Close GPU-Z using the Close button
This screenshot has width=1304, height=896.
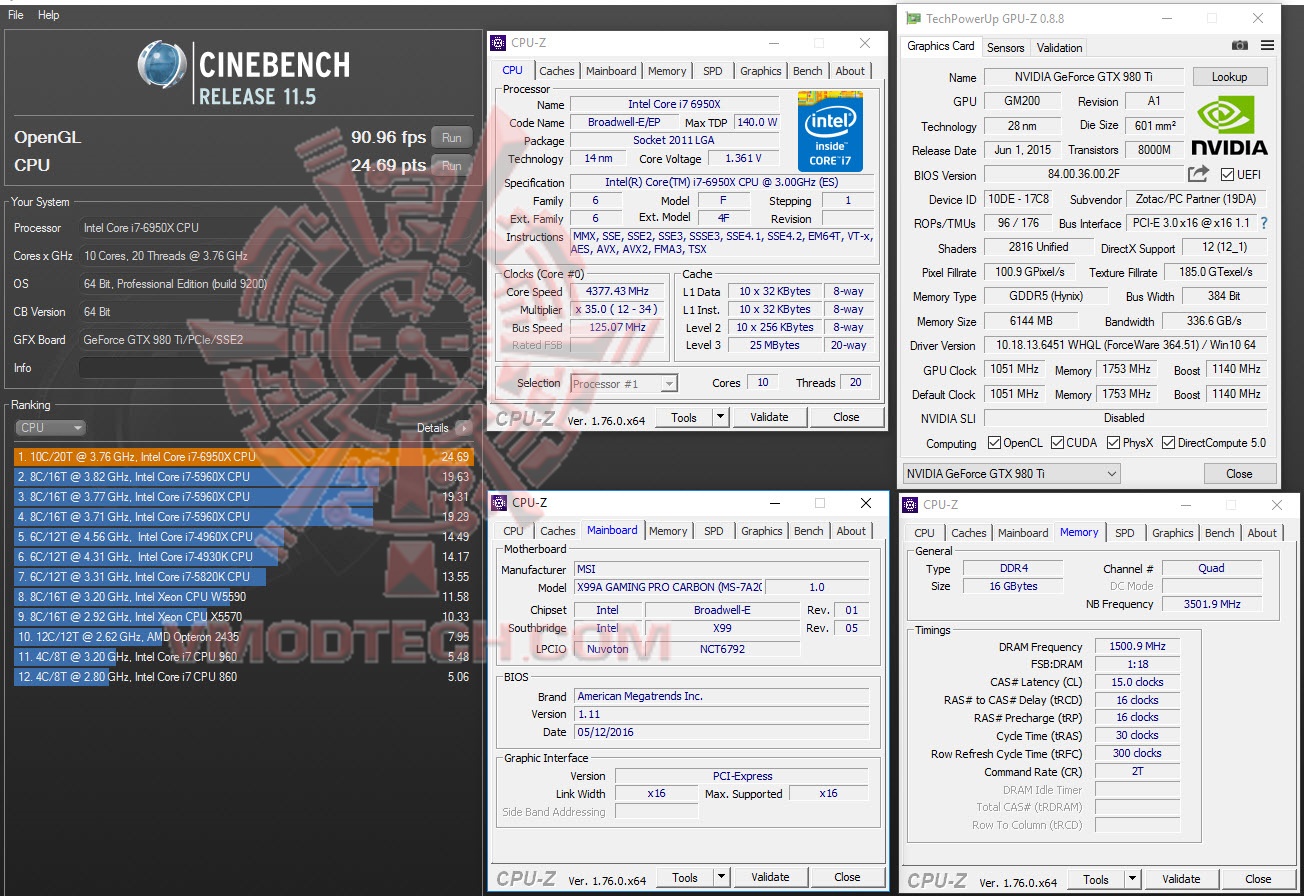pyautogui.click(x=1239, y=473)
